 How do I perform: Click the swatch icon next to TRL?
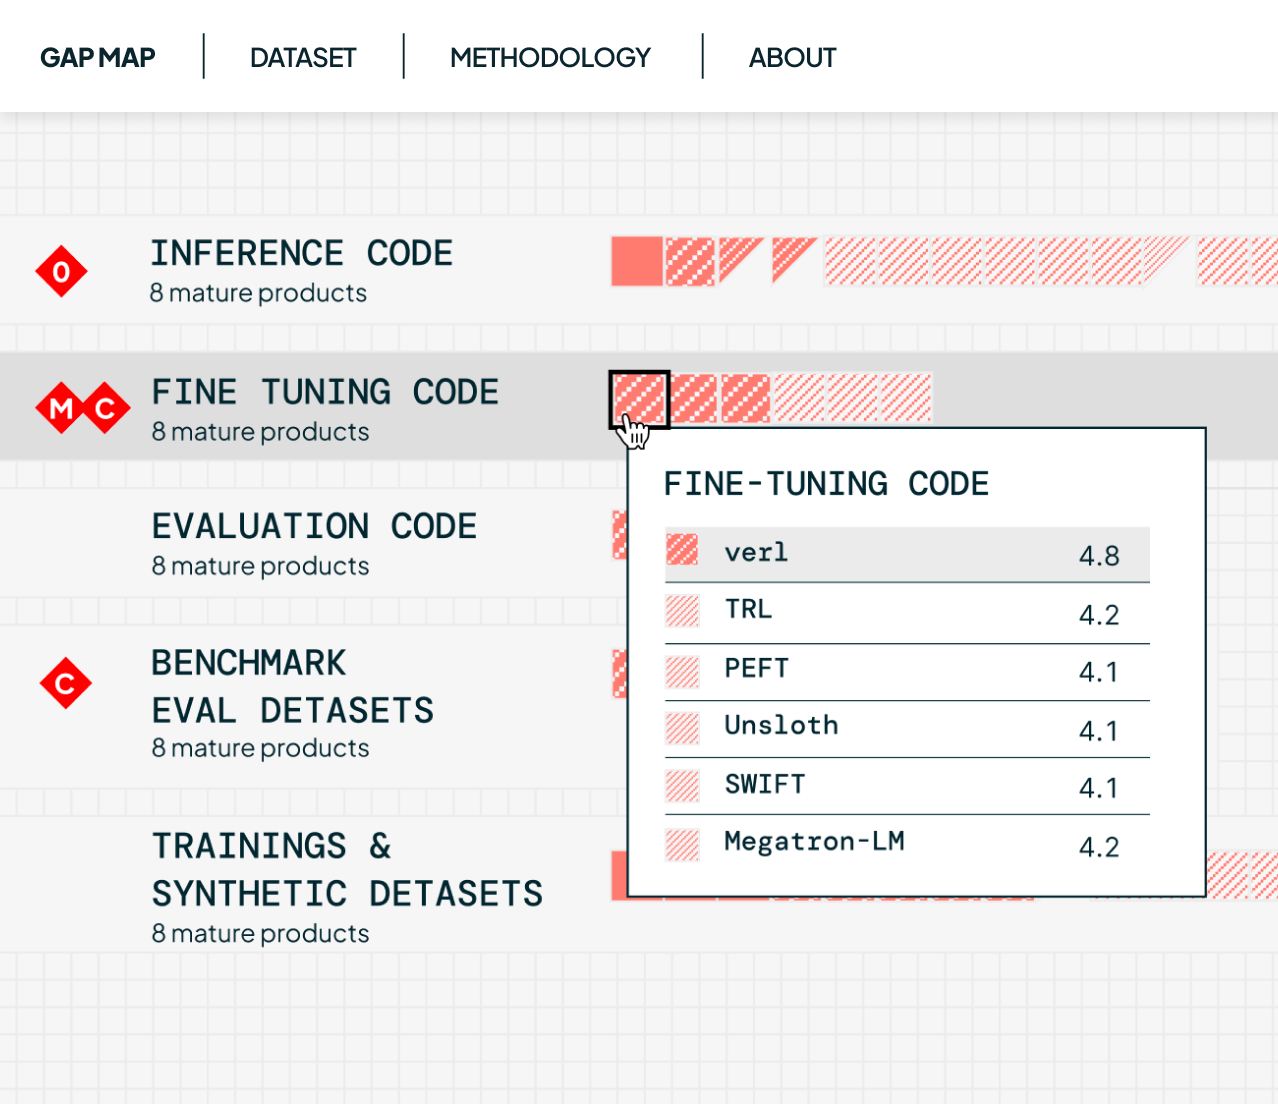(682, 610)
